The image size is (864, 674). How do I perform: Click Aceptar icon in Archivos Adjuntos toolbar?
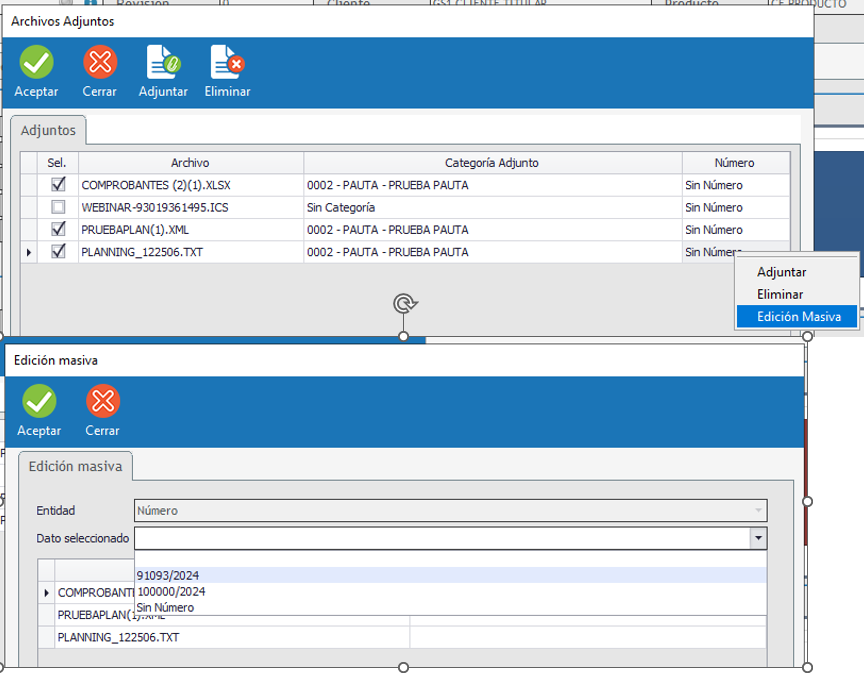[36, 62]
